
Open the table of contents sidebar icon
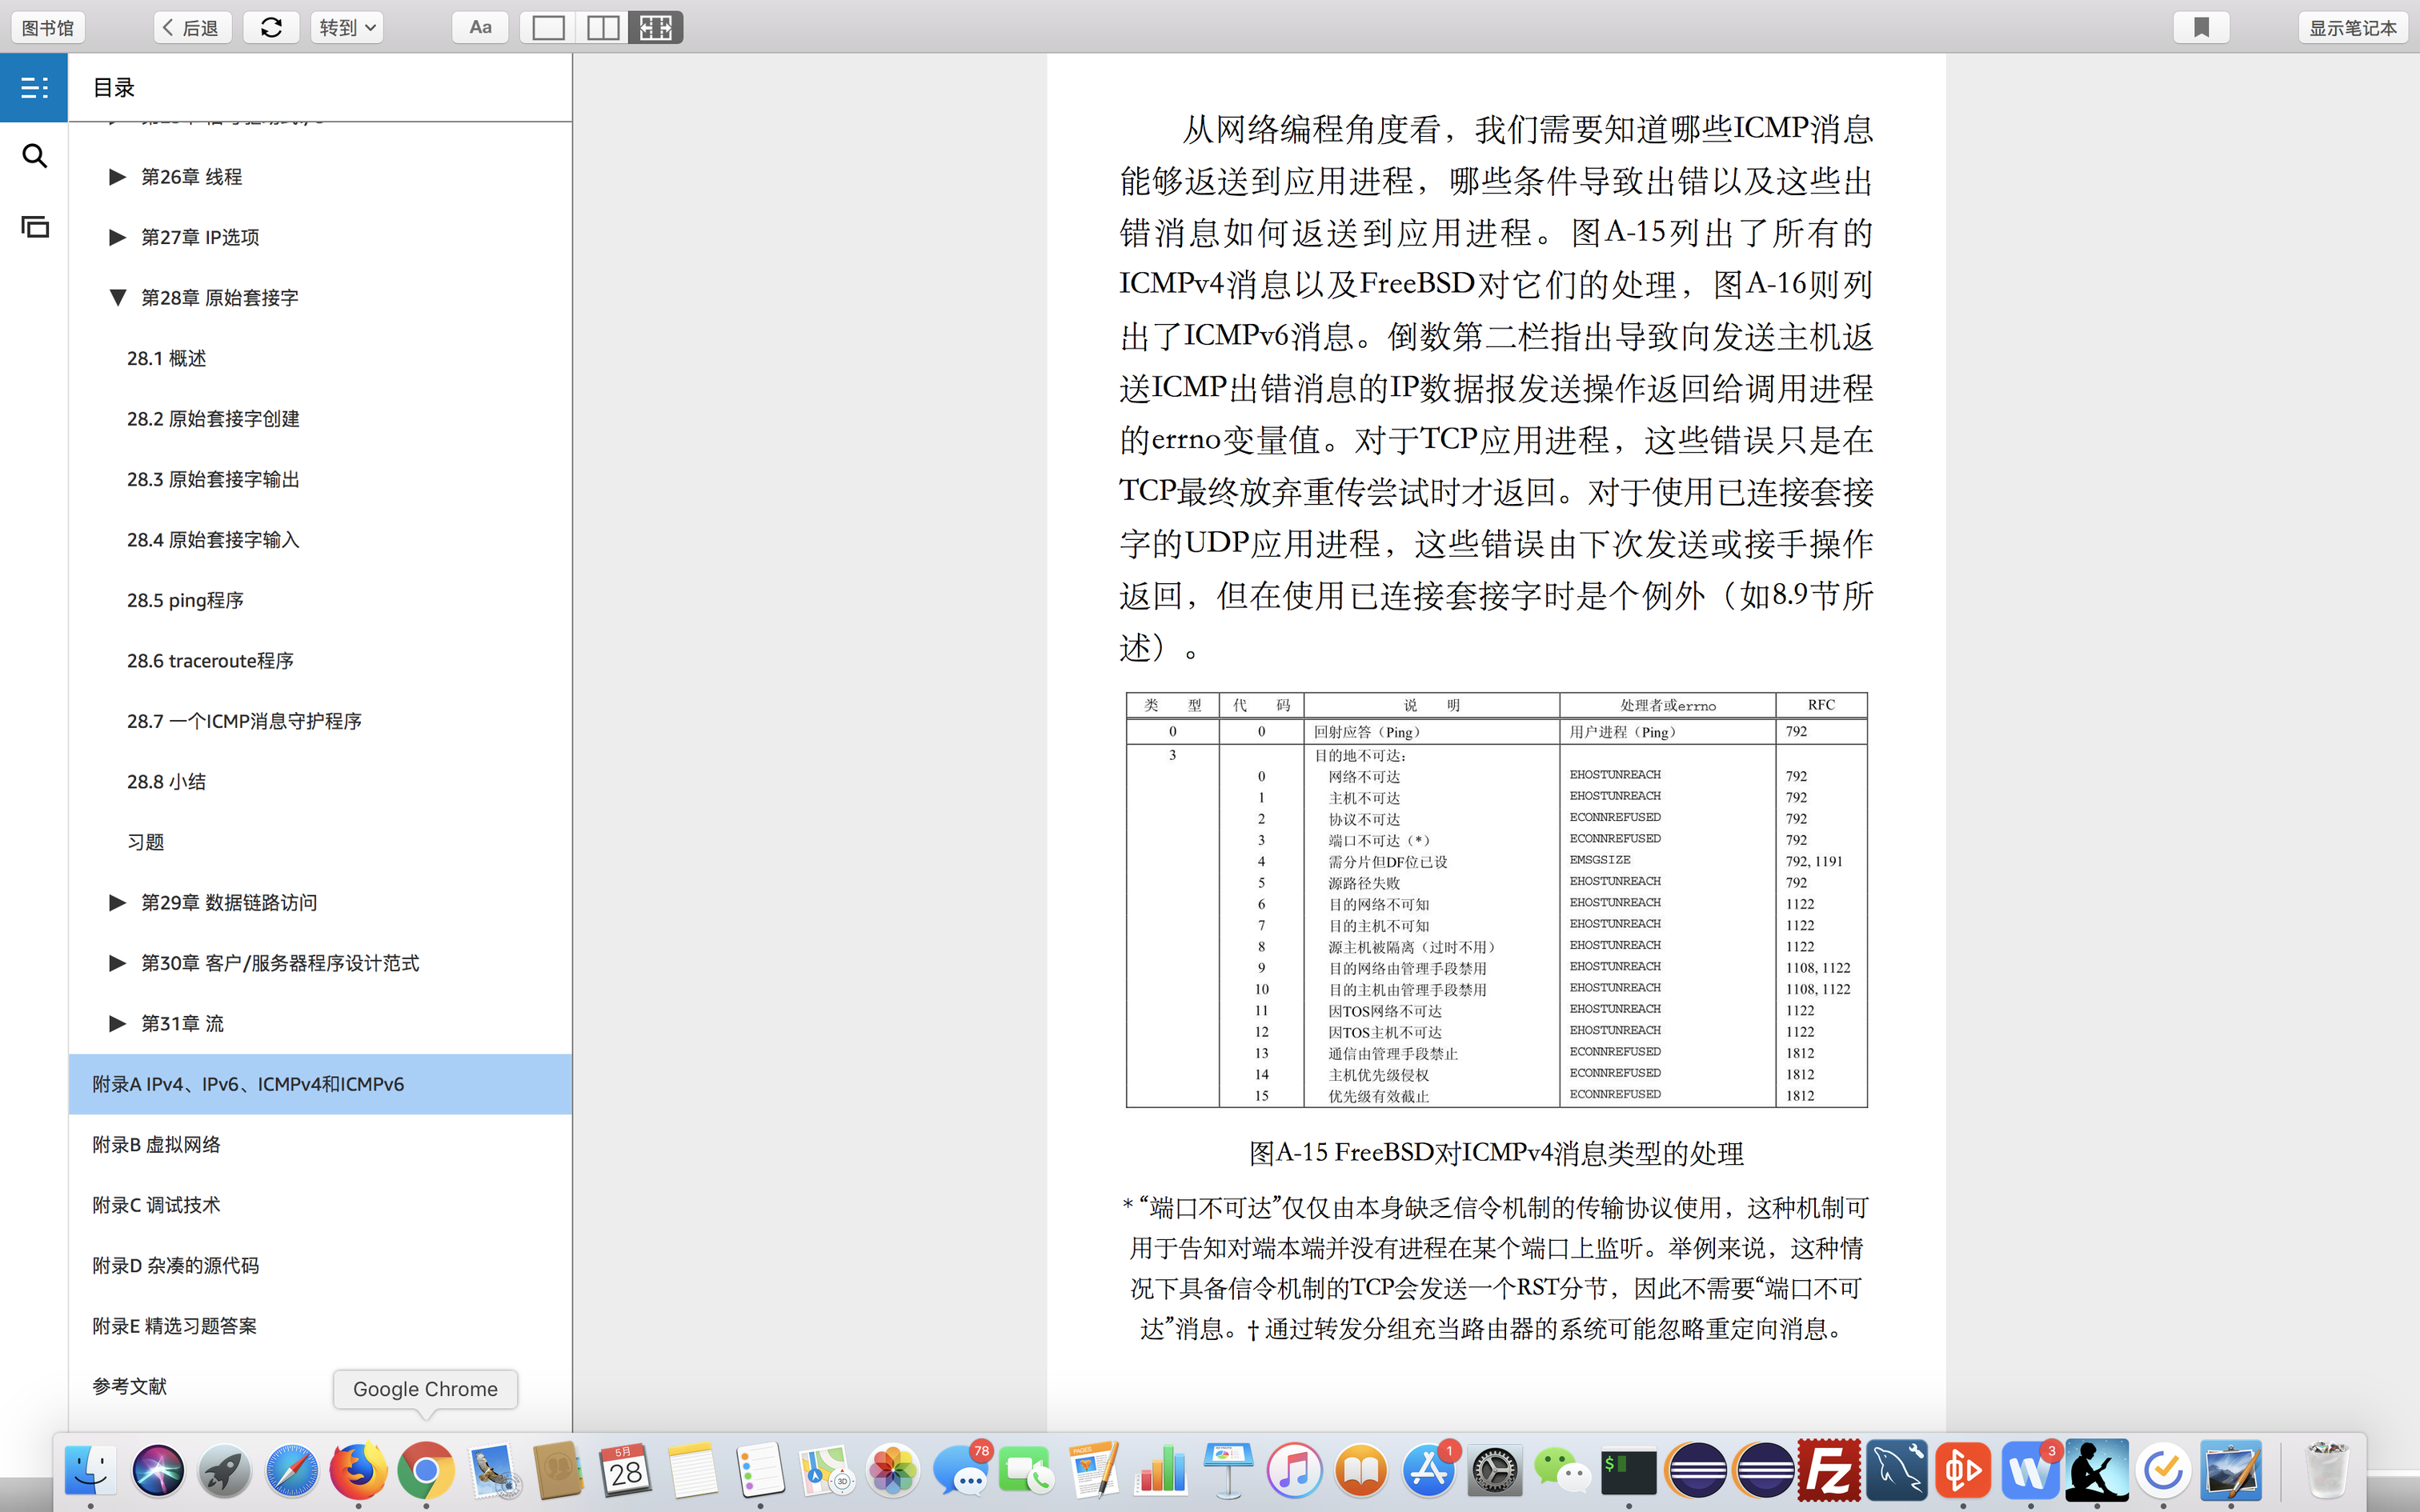[x=34, y=88]
